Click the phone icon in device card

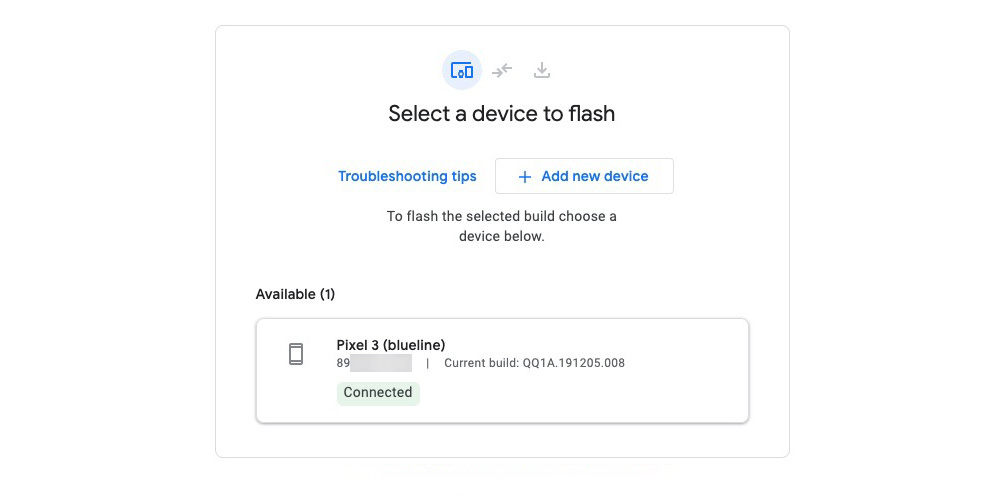[x=296, y=354]
